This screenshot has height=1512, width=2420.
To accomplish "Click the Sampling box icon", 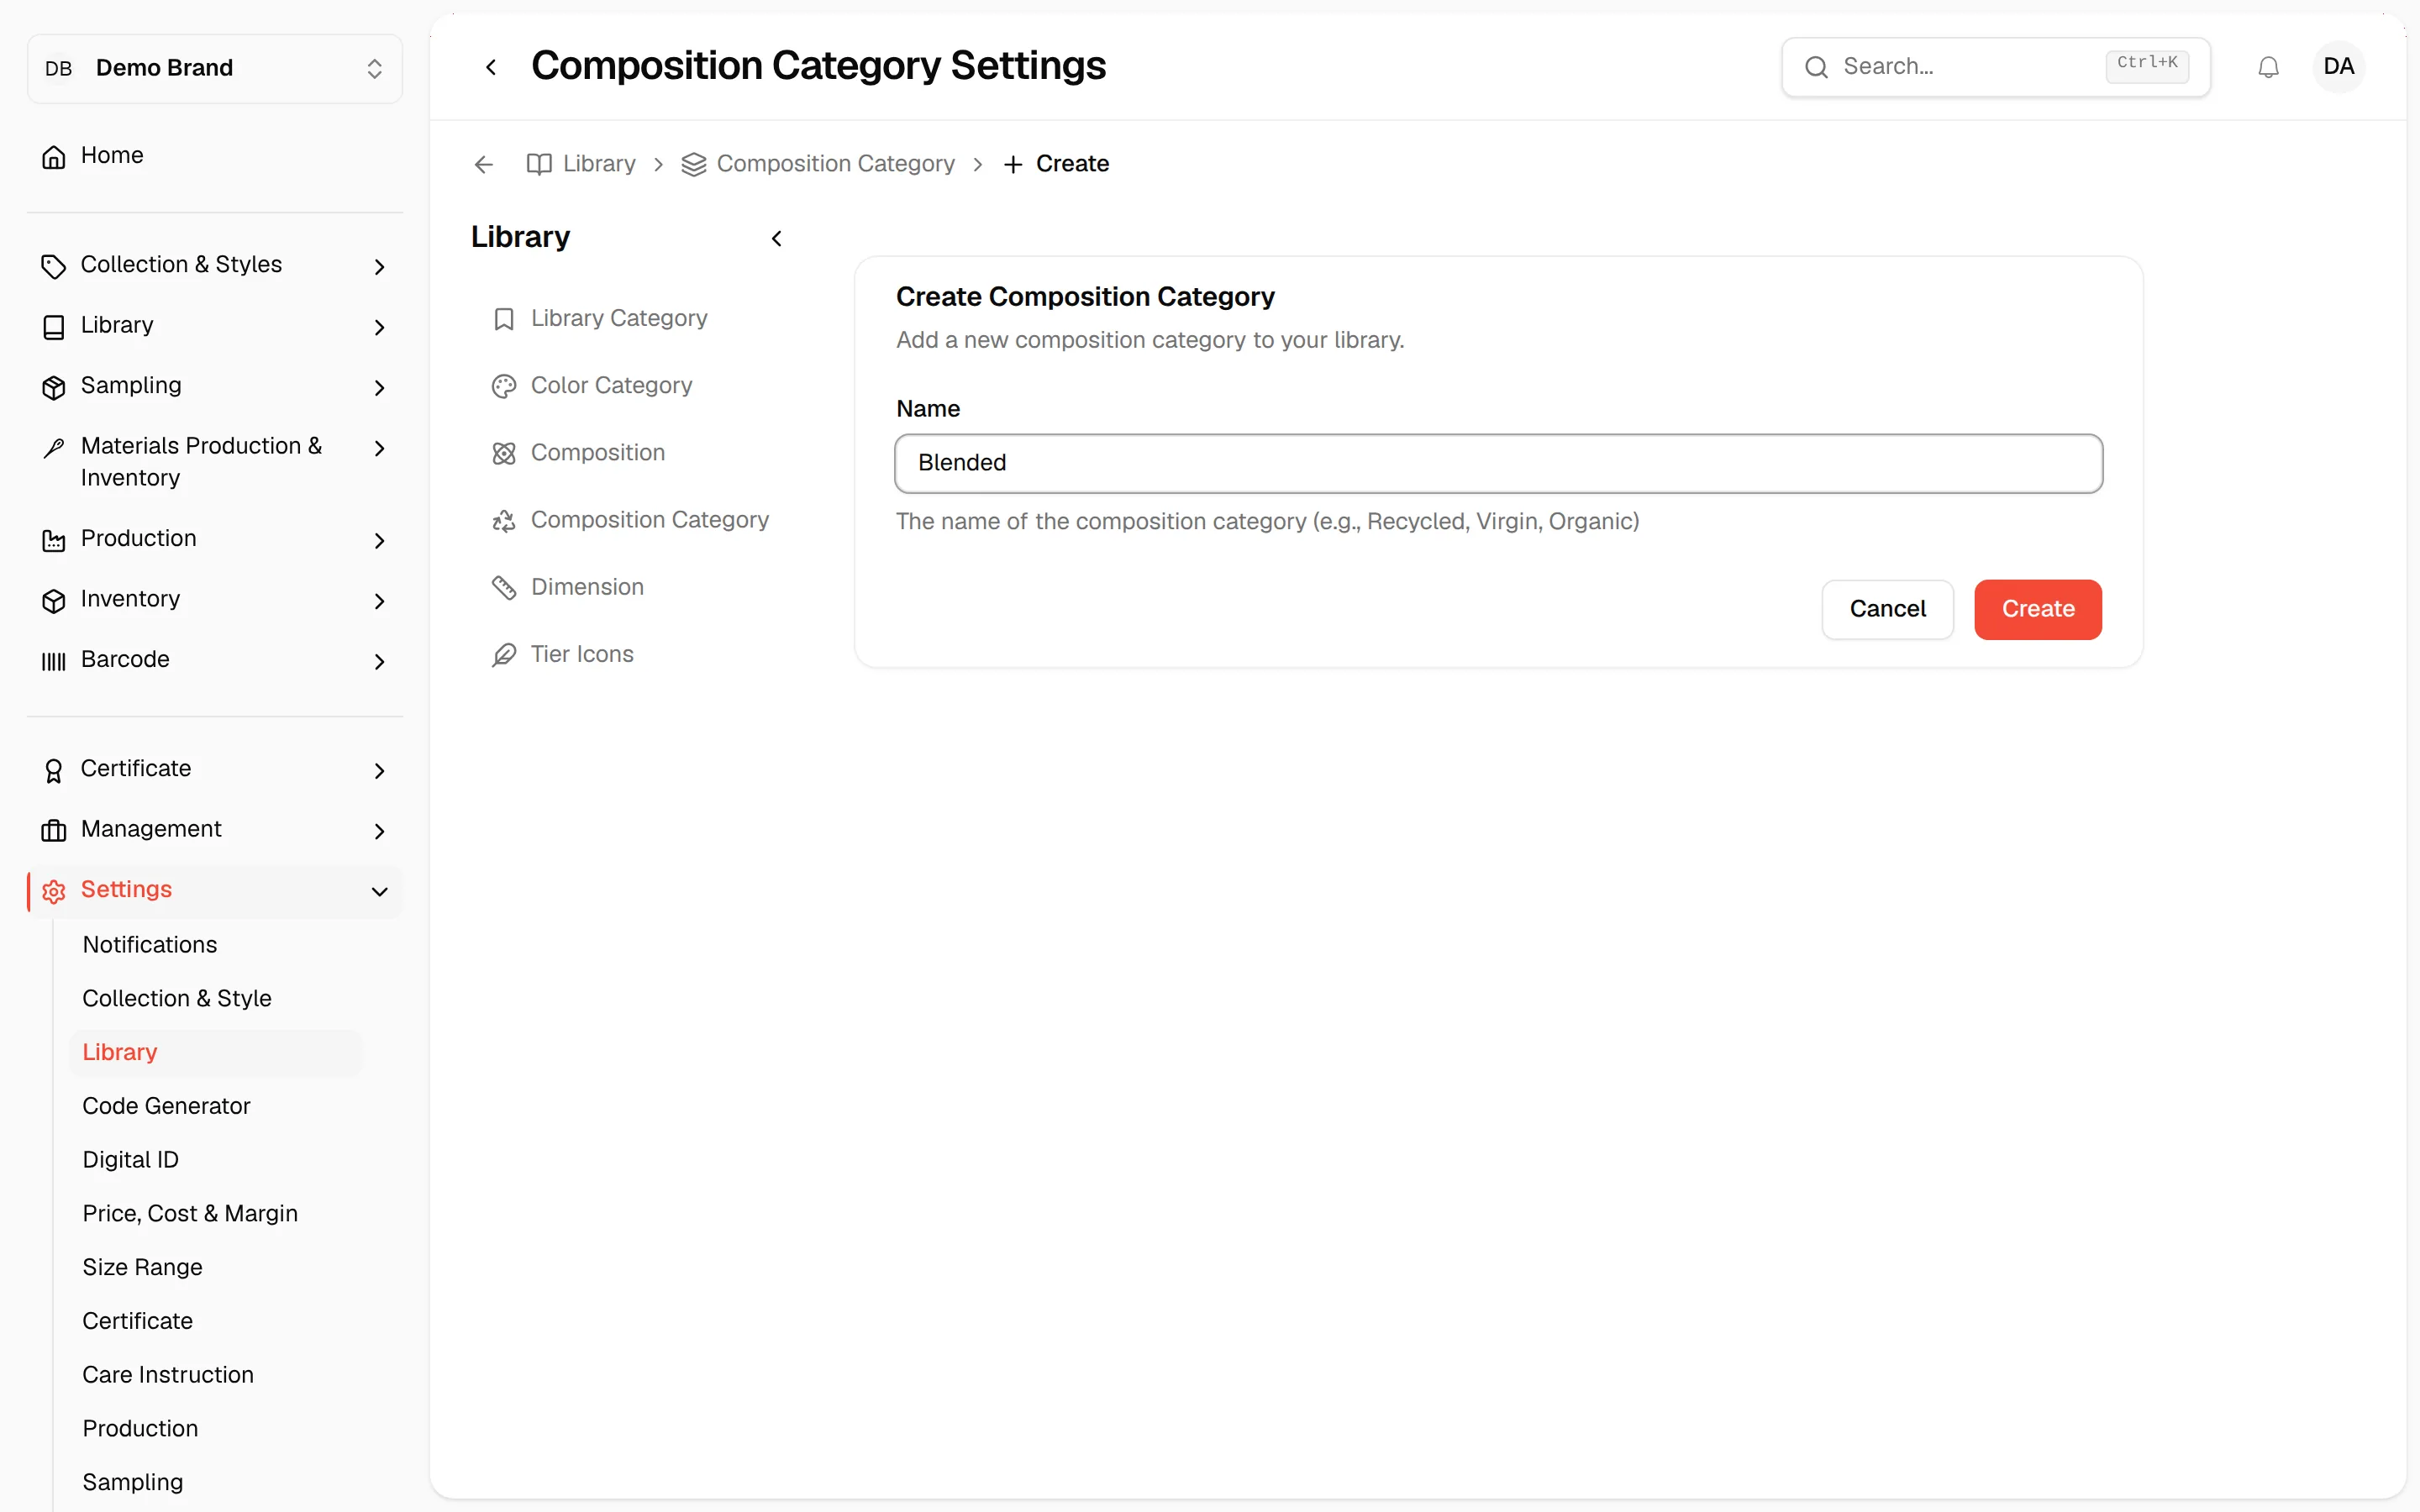I will [54, 387].
